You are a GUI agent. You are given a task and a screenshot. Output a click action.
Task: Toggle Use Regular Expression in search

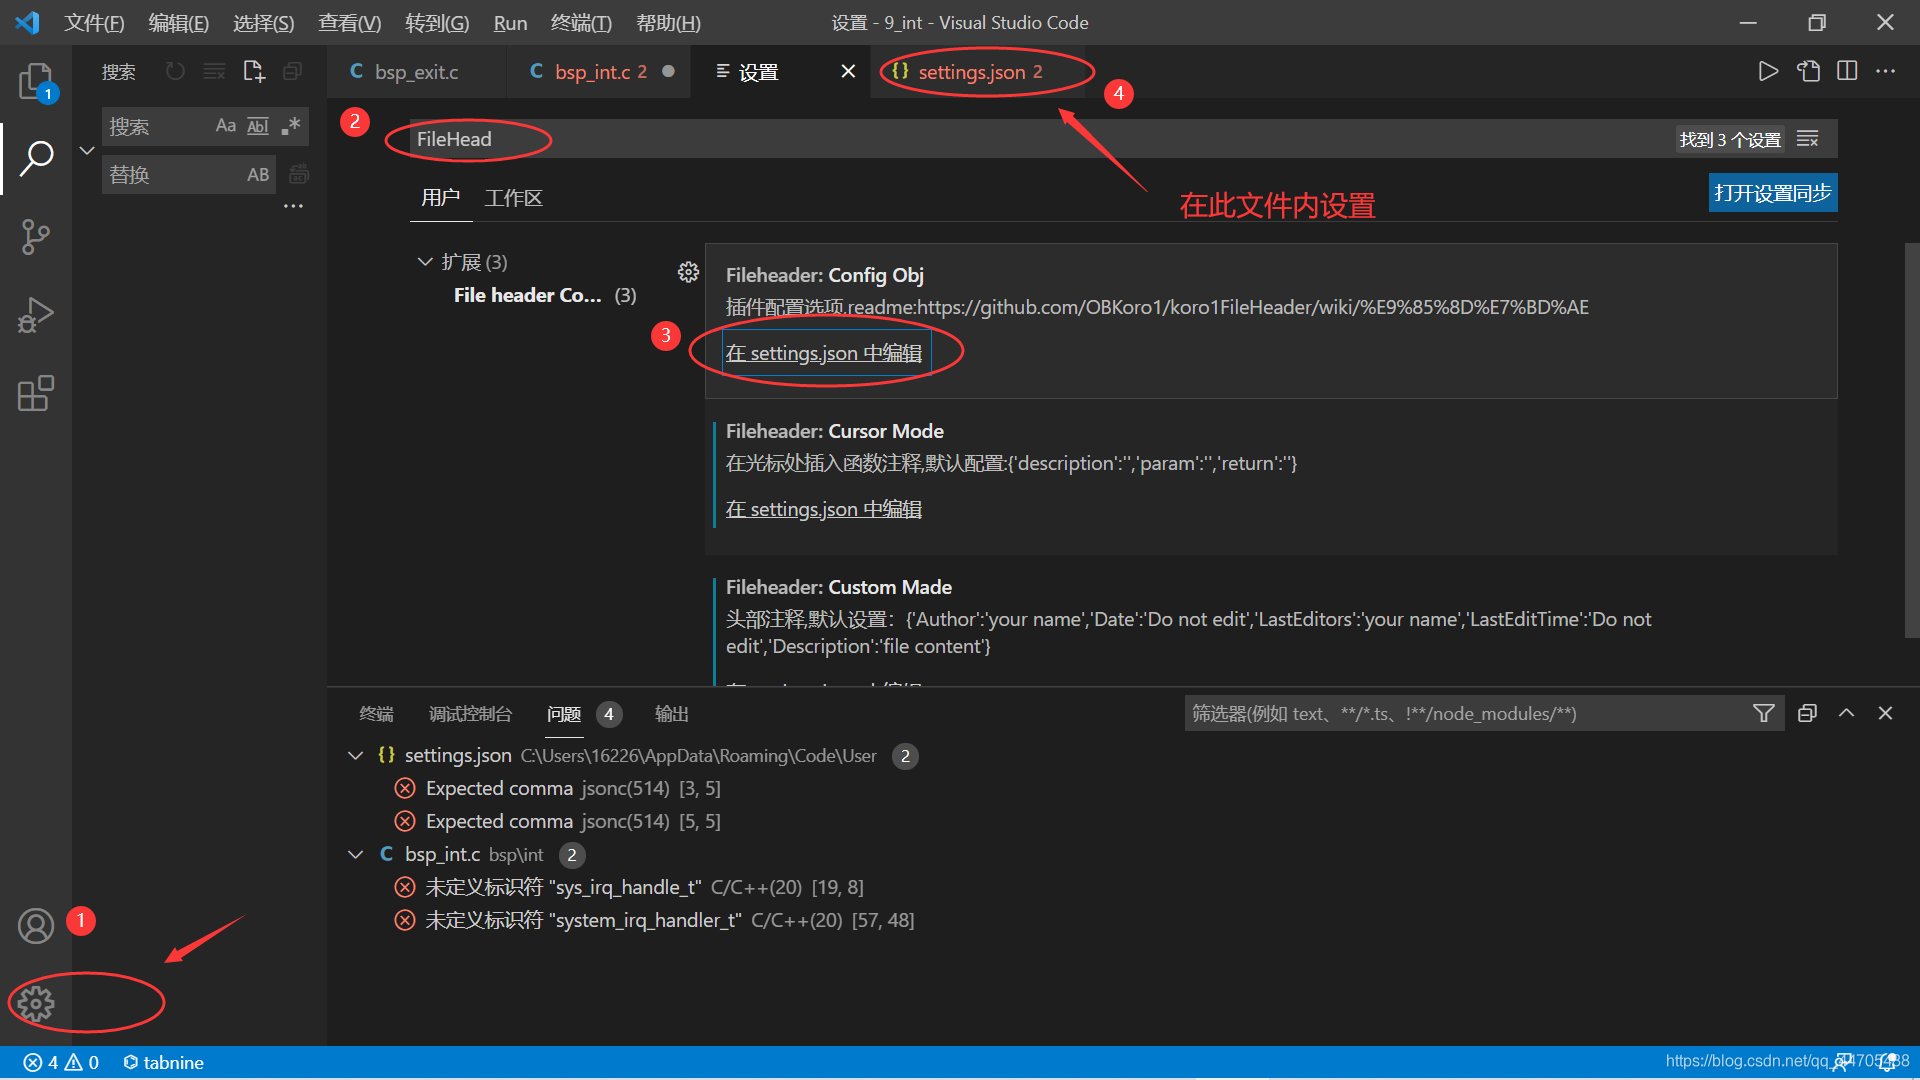pyautogui.click(x=291, y=126)
